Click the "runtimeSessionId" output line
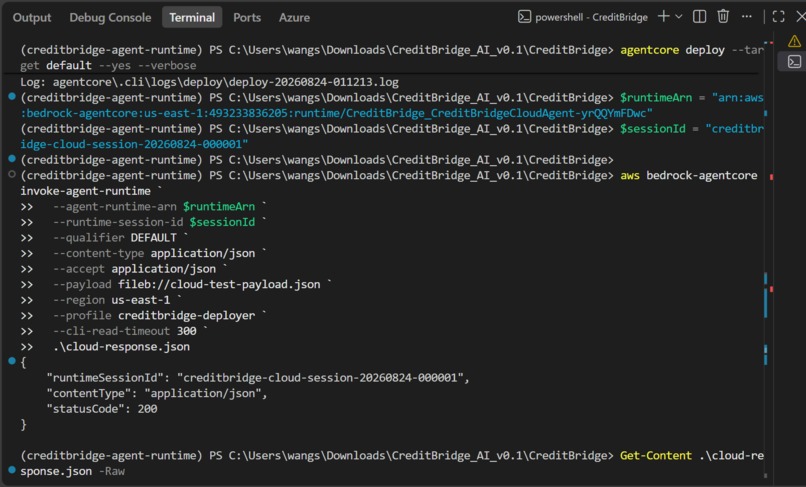806x487 pixels. tap(258, 378)
